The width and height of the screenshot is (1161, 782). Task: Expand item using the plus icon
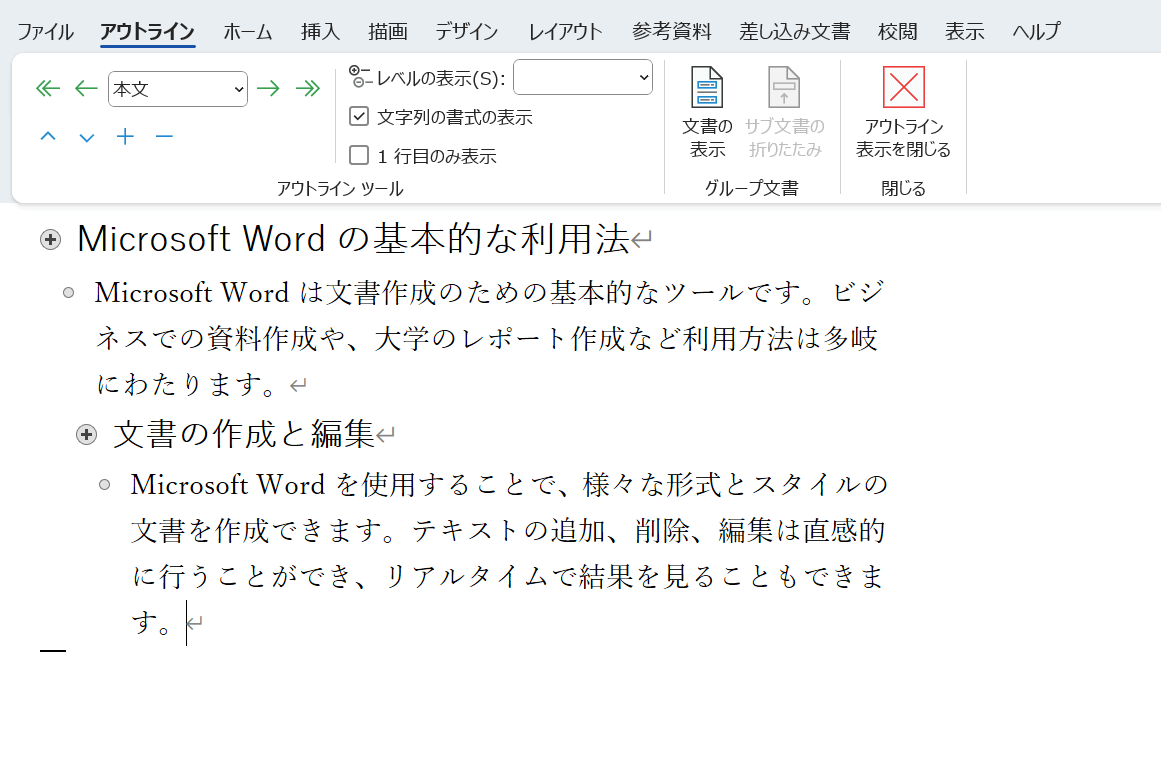point(125,137)
